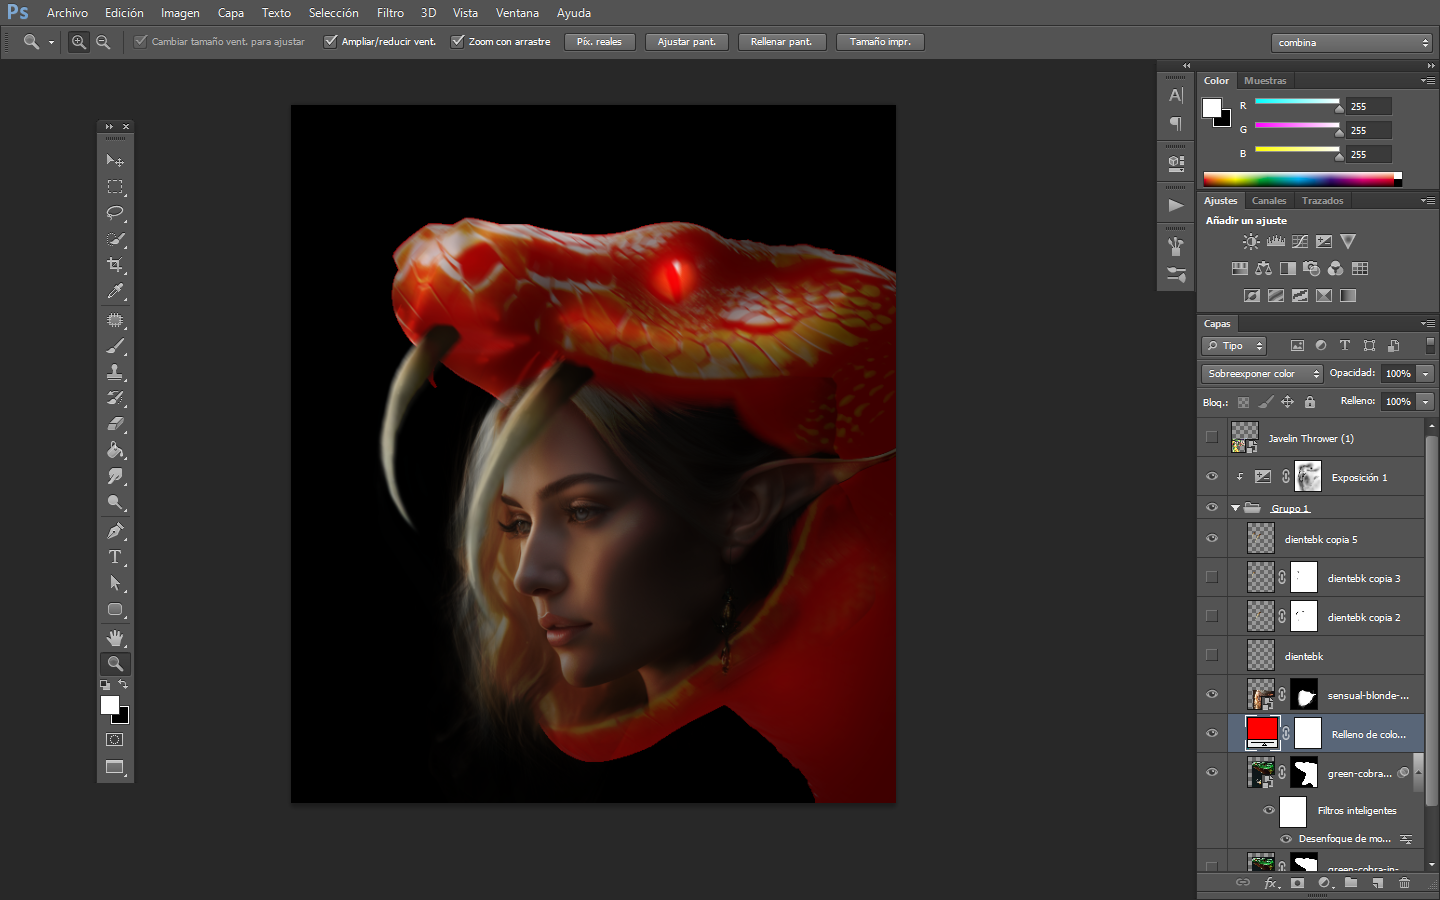Uncheck 'Zoom con arrastre' checkbox
The image size is (1440, 900).
click(458, 42)
